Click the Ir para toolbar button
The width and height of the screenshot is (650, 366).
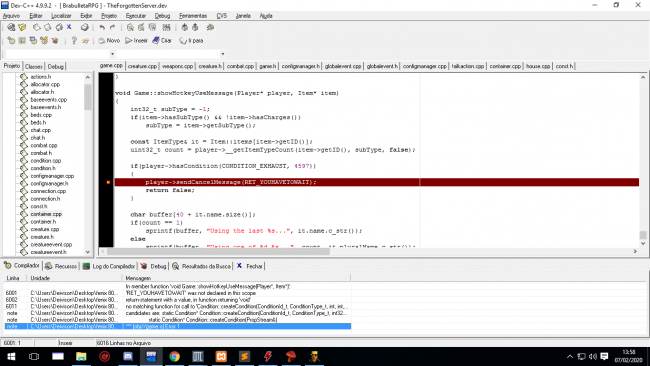[191, 41]
